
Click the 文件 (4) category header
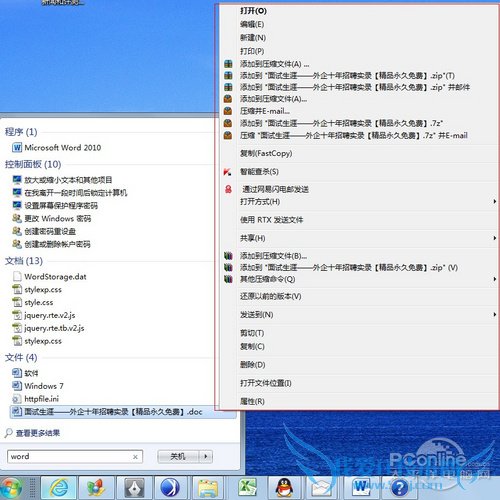21,358
